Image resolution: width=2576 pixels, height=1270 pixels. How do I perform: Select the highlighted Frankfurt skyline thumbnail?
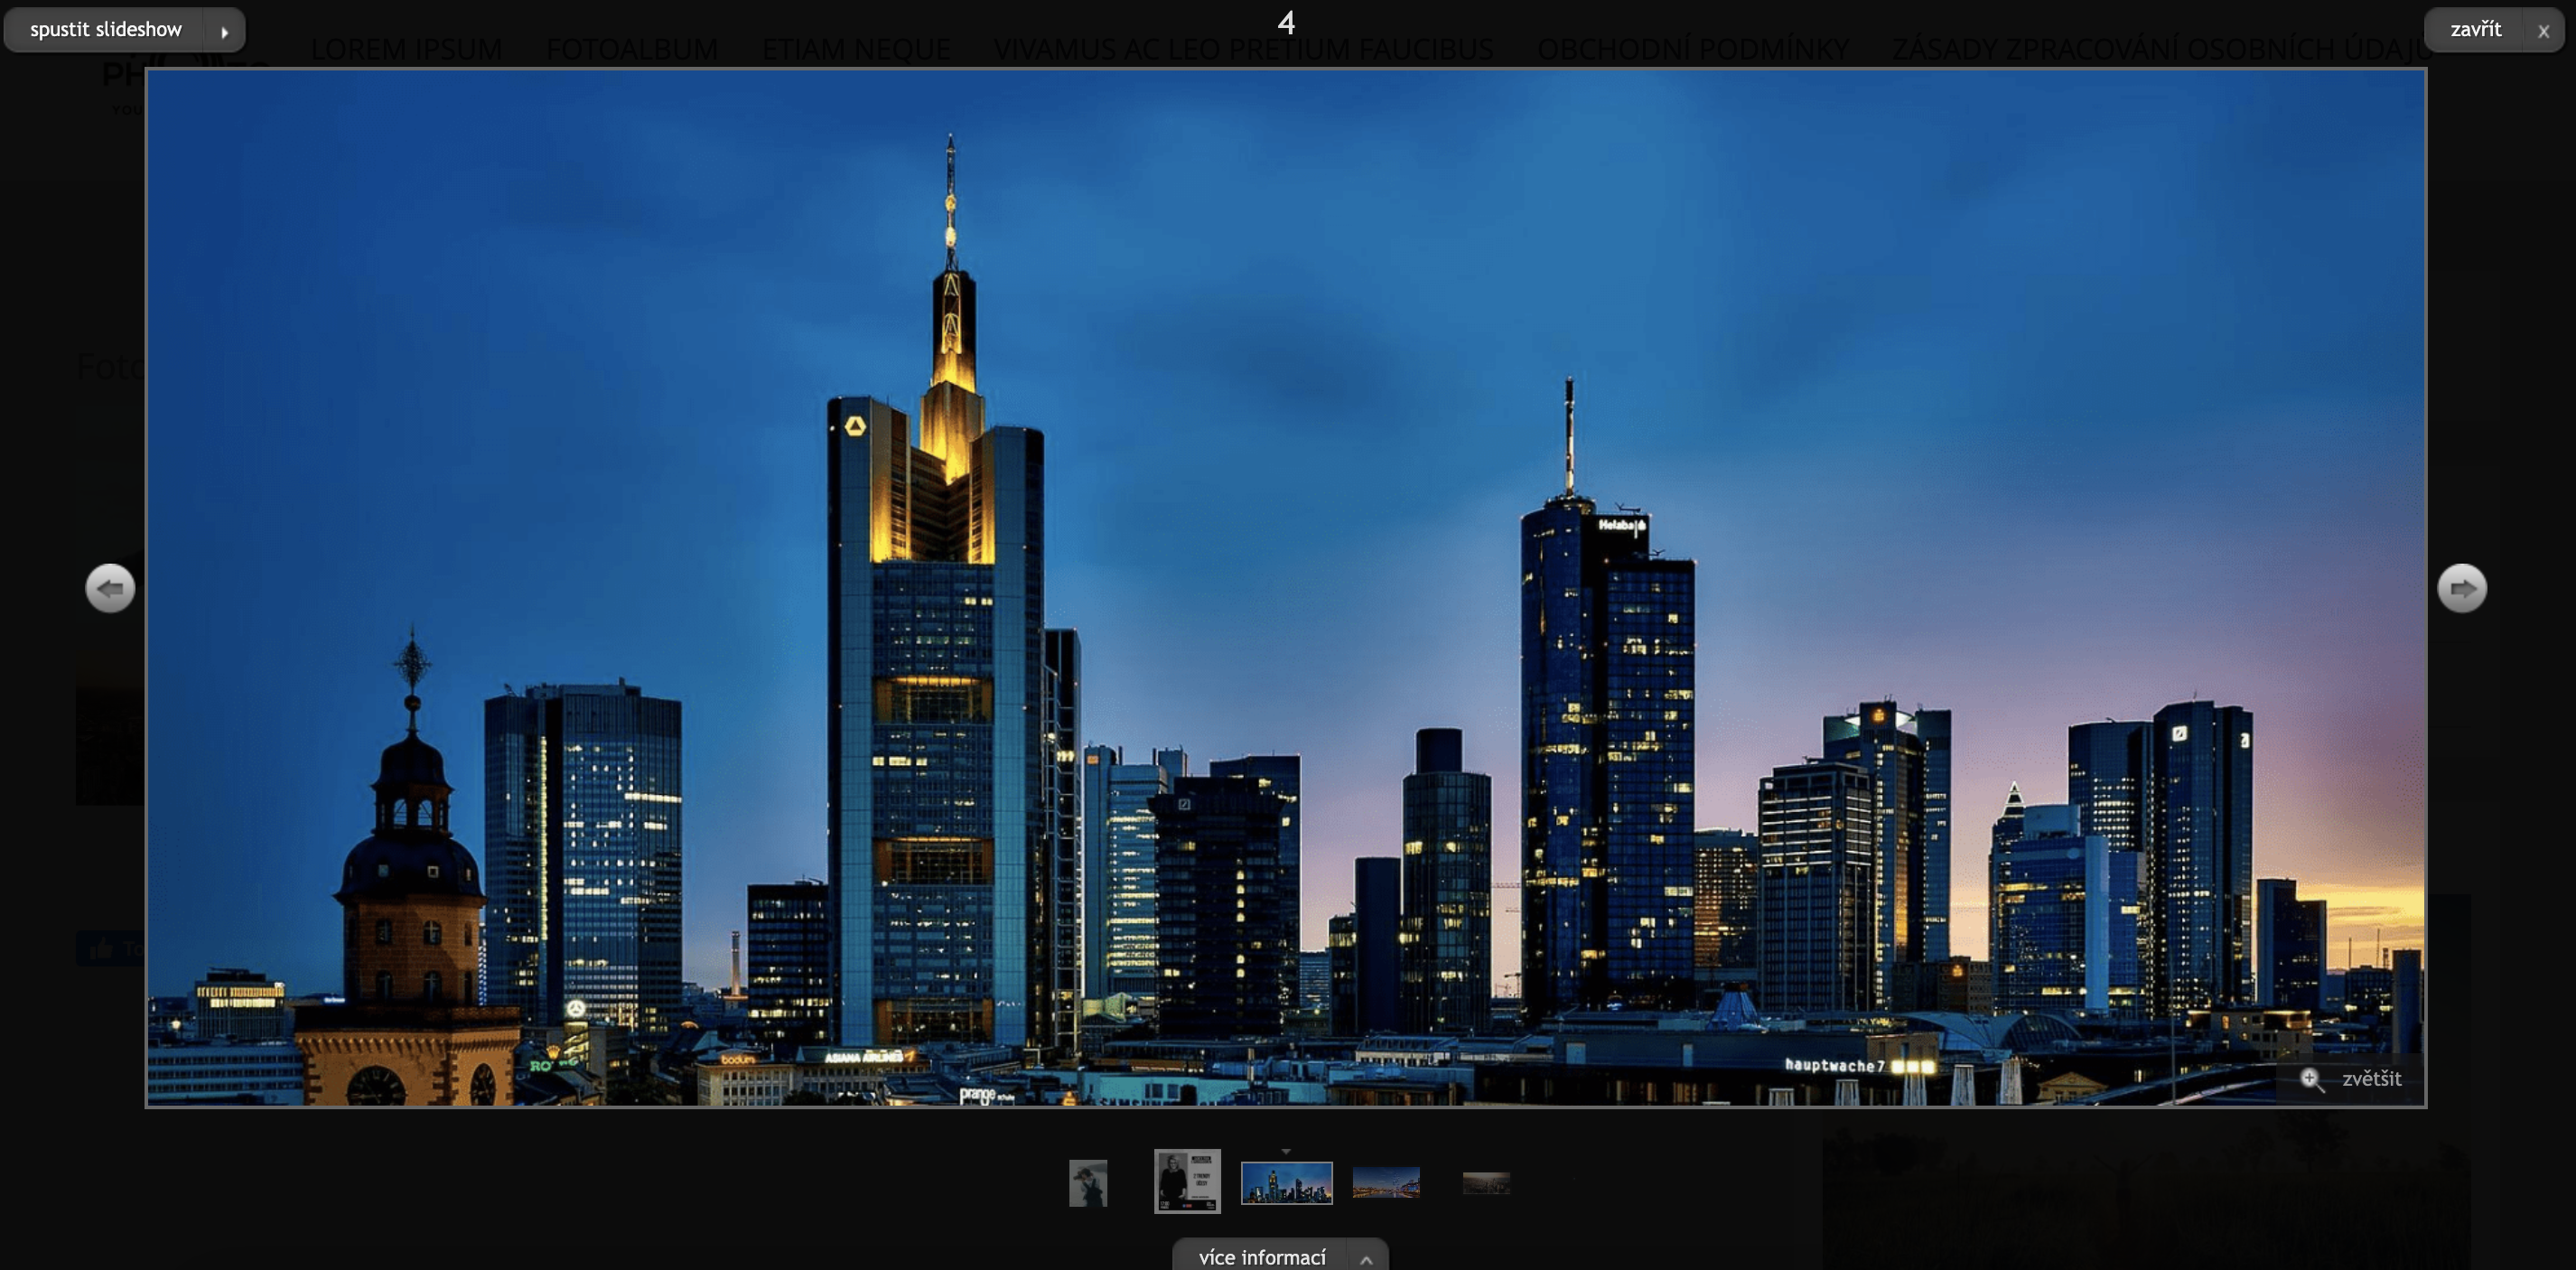click(x=1286, y=1183)
